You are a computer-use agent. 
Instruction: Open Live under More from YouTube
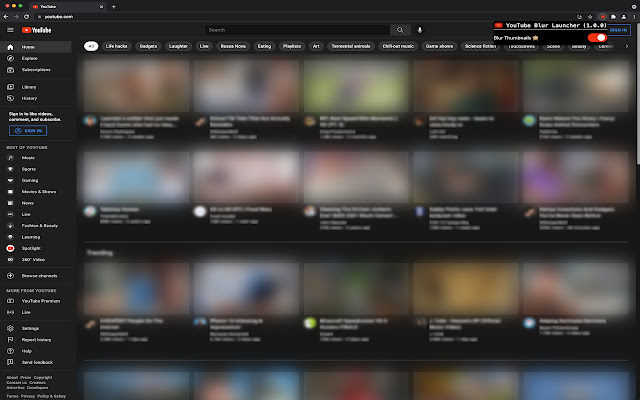click(x=36, y=312)
